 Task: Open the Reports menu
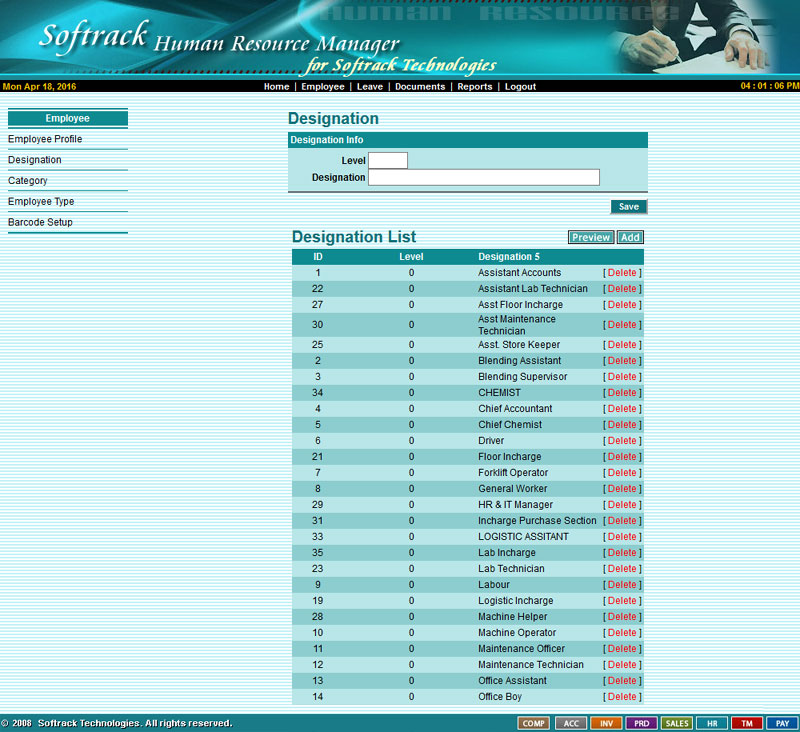click(x=475, y=87)
